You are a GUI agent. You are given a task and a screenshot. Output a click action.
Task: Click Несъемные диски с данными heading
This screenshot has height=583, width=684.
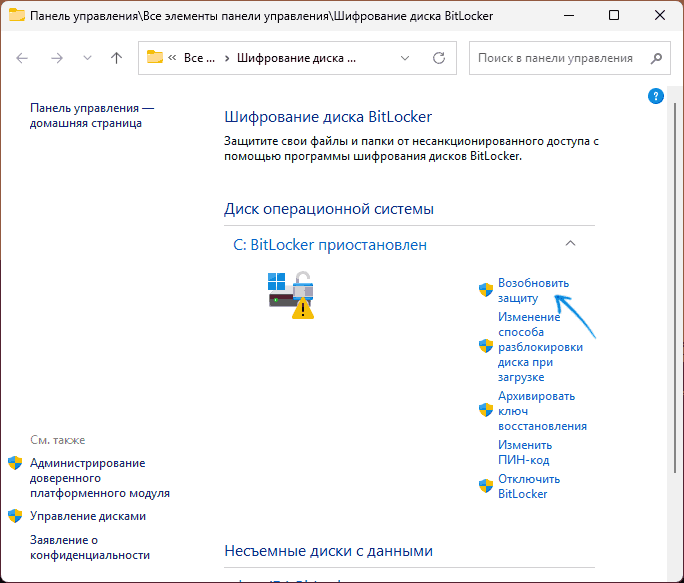click(328, 551)
